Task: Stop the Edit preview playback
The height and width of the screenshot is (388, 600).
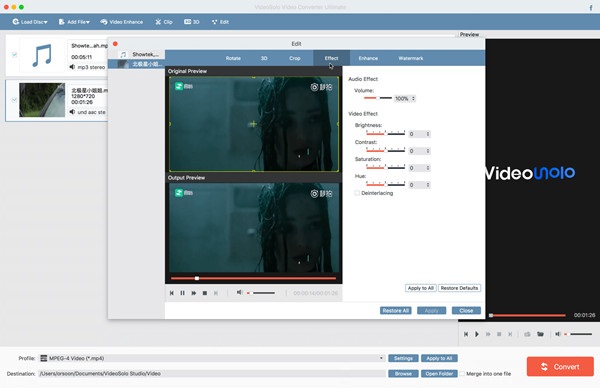Action: click(x=205, y=293)
